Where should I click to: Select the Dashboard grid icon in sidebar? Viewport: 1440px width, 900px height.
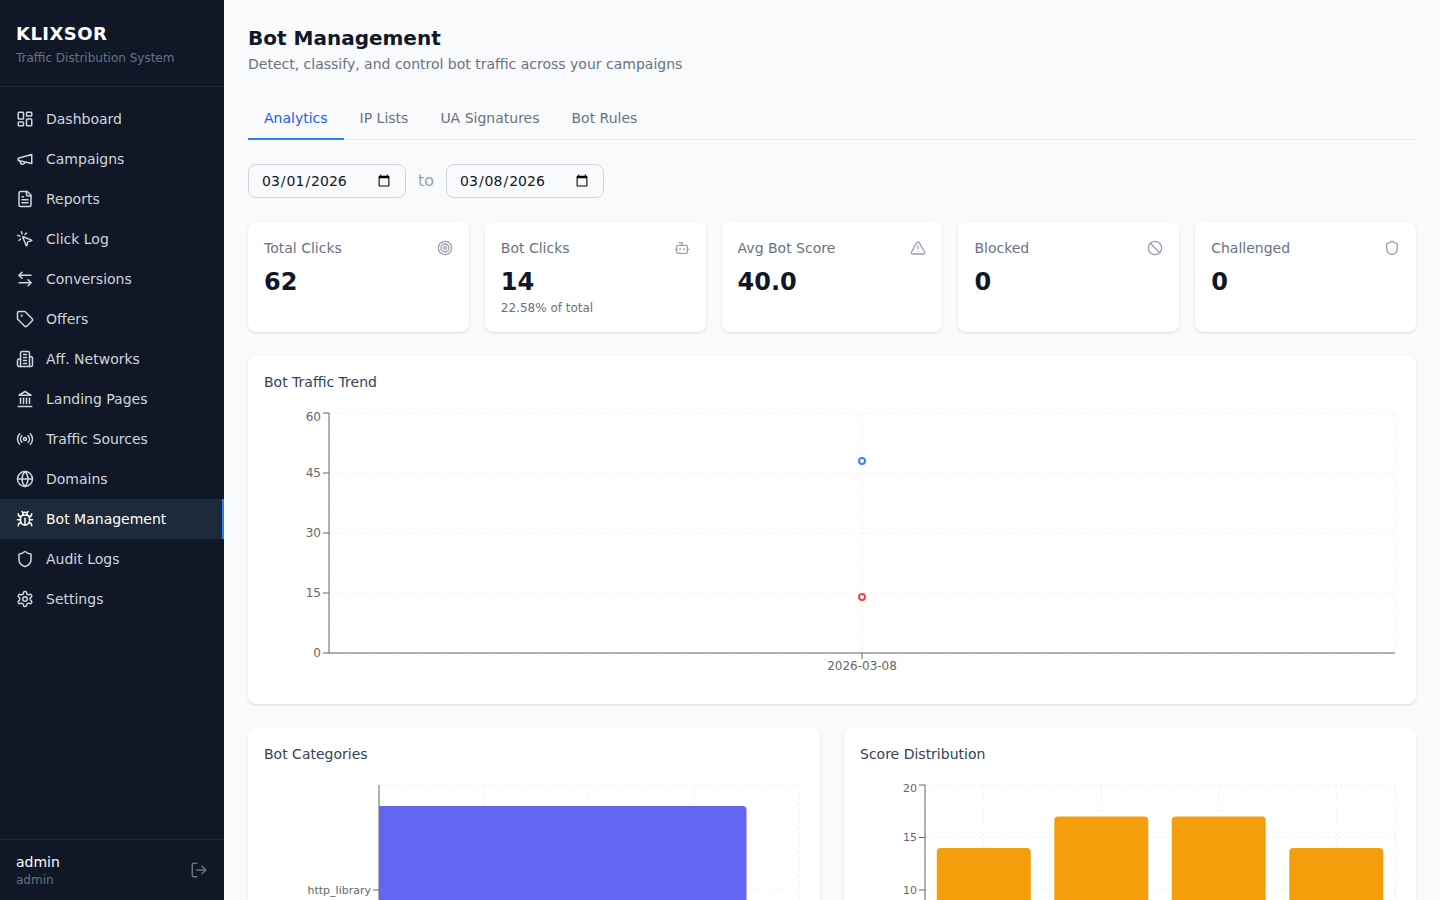pos(23,118)
